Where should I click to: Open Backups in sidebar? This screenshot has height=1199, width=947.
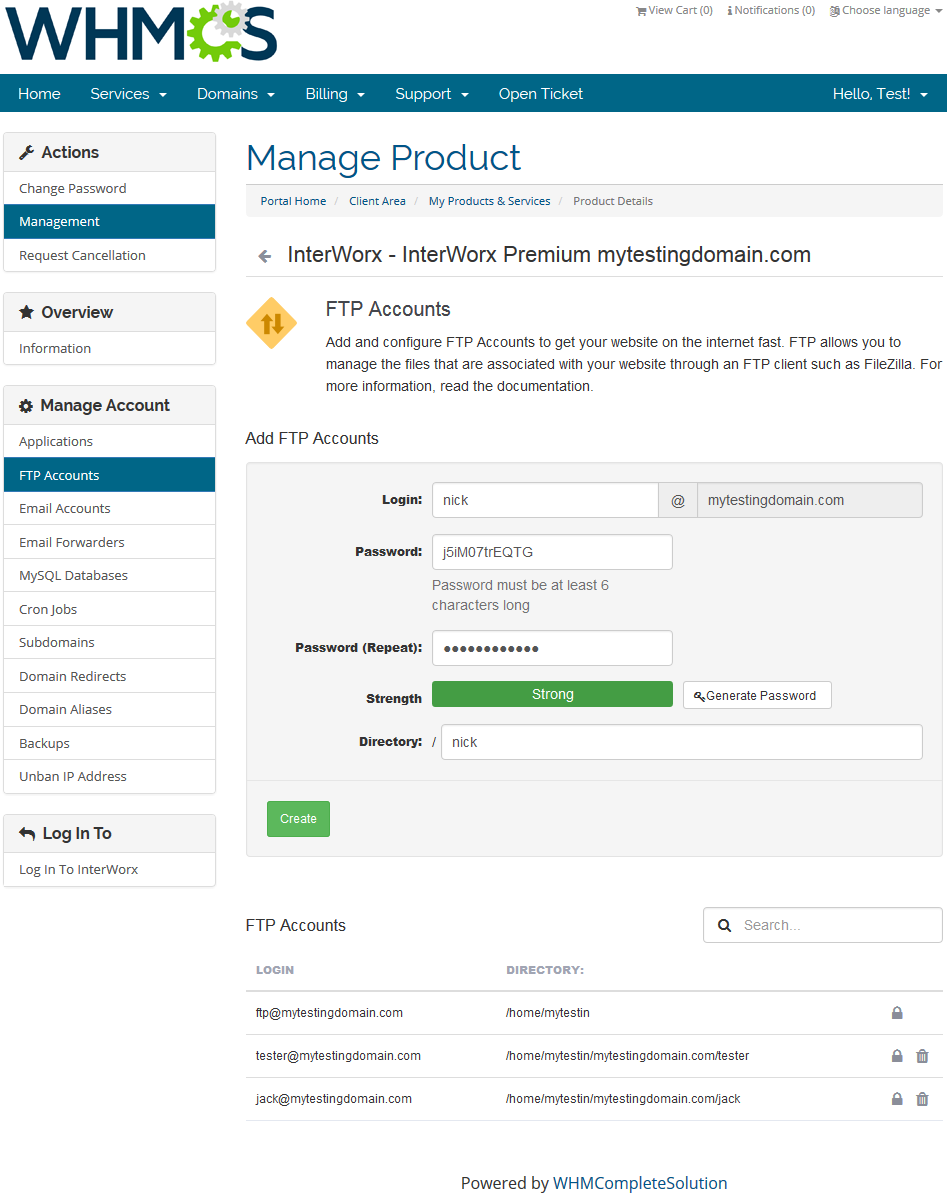(109, 743)
